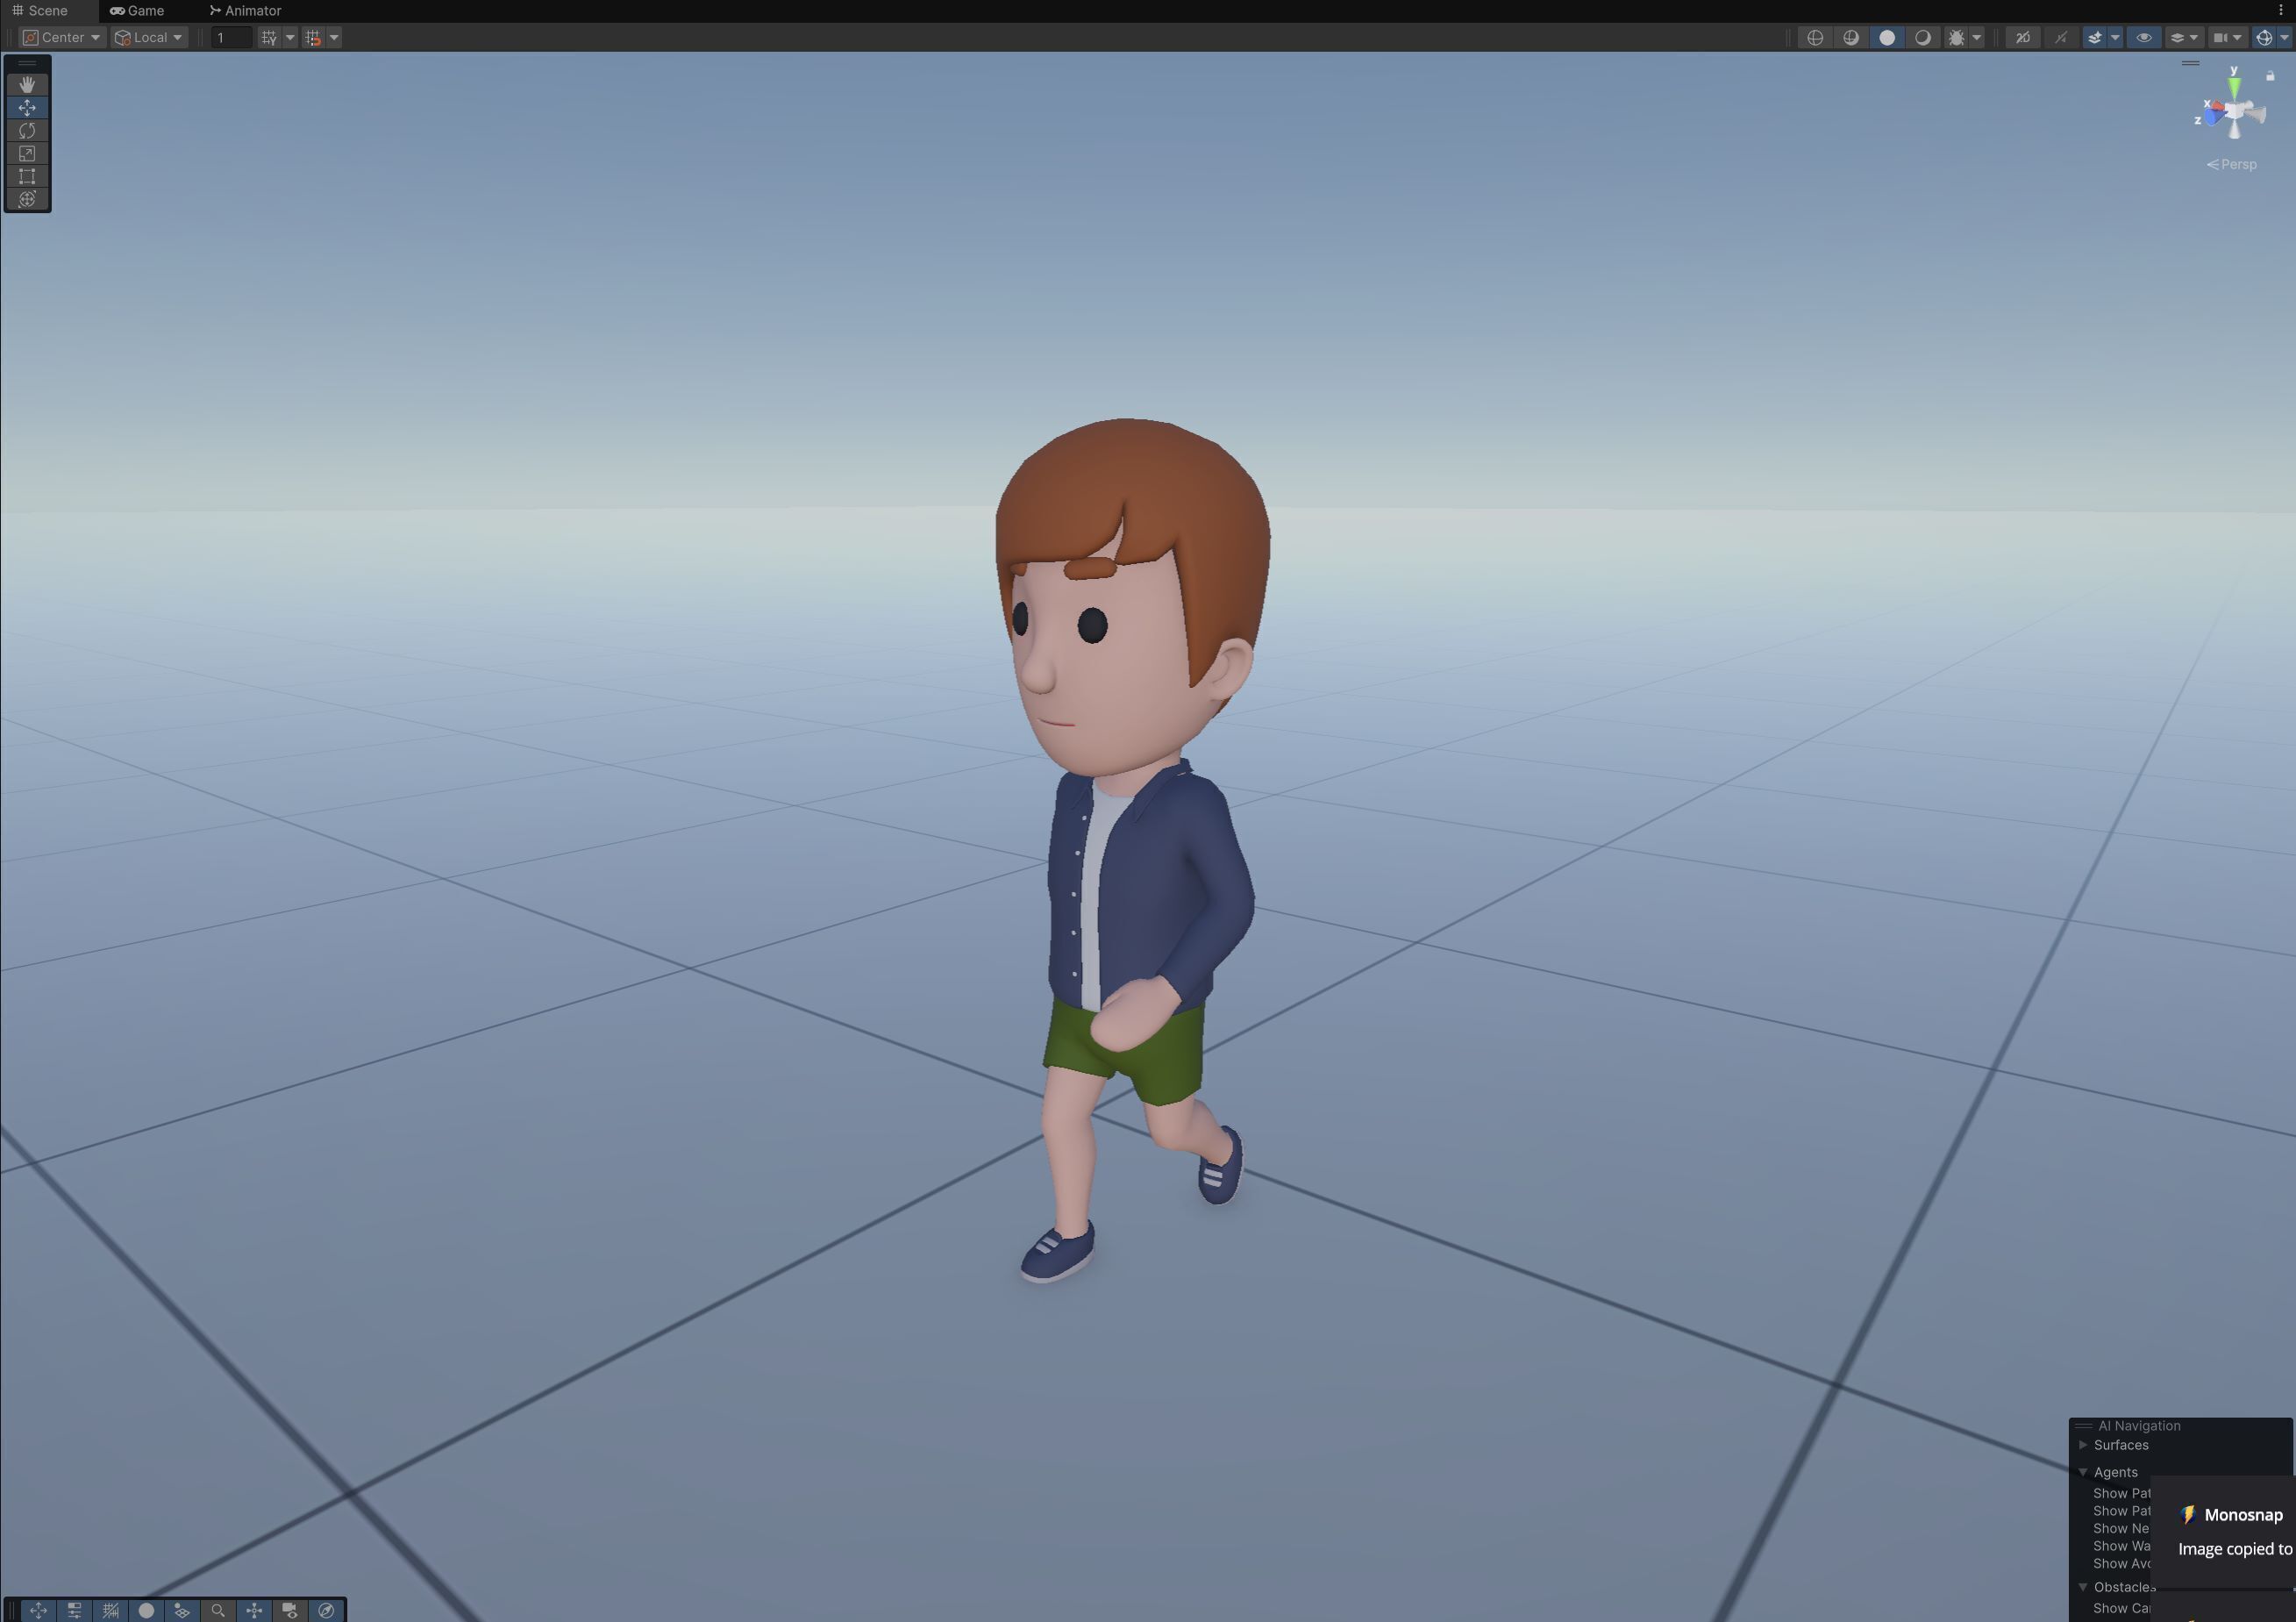
Task: Switch to the Game tab
Action: tap(138, 11)
